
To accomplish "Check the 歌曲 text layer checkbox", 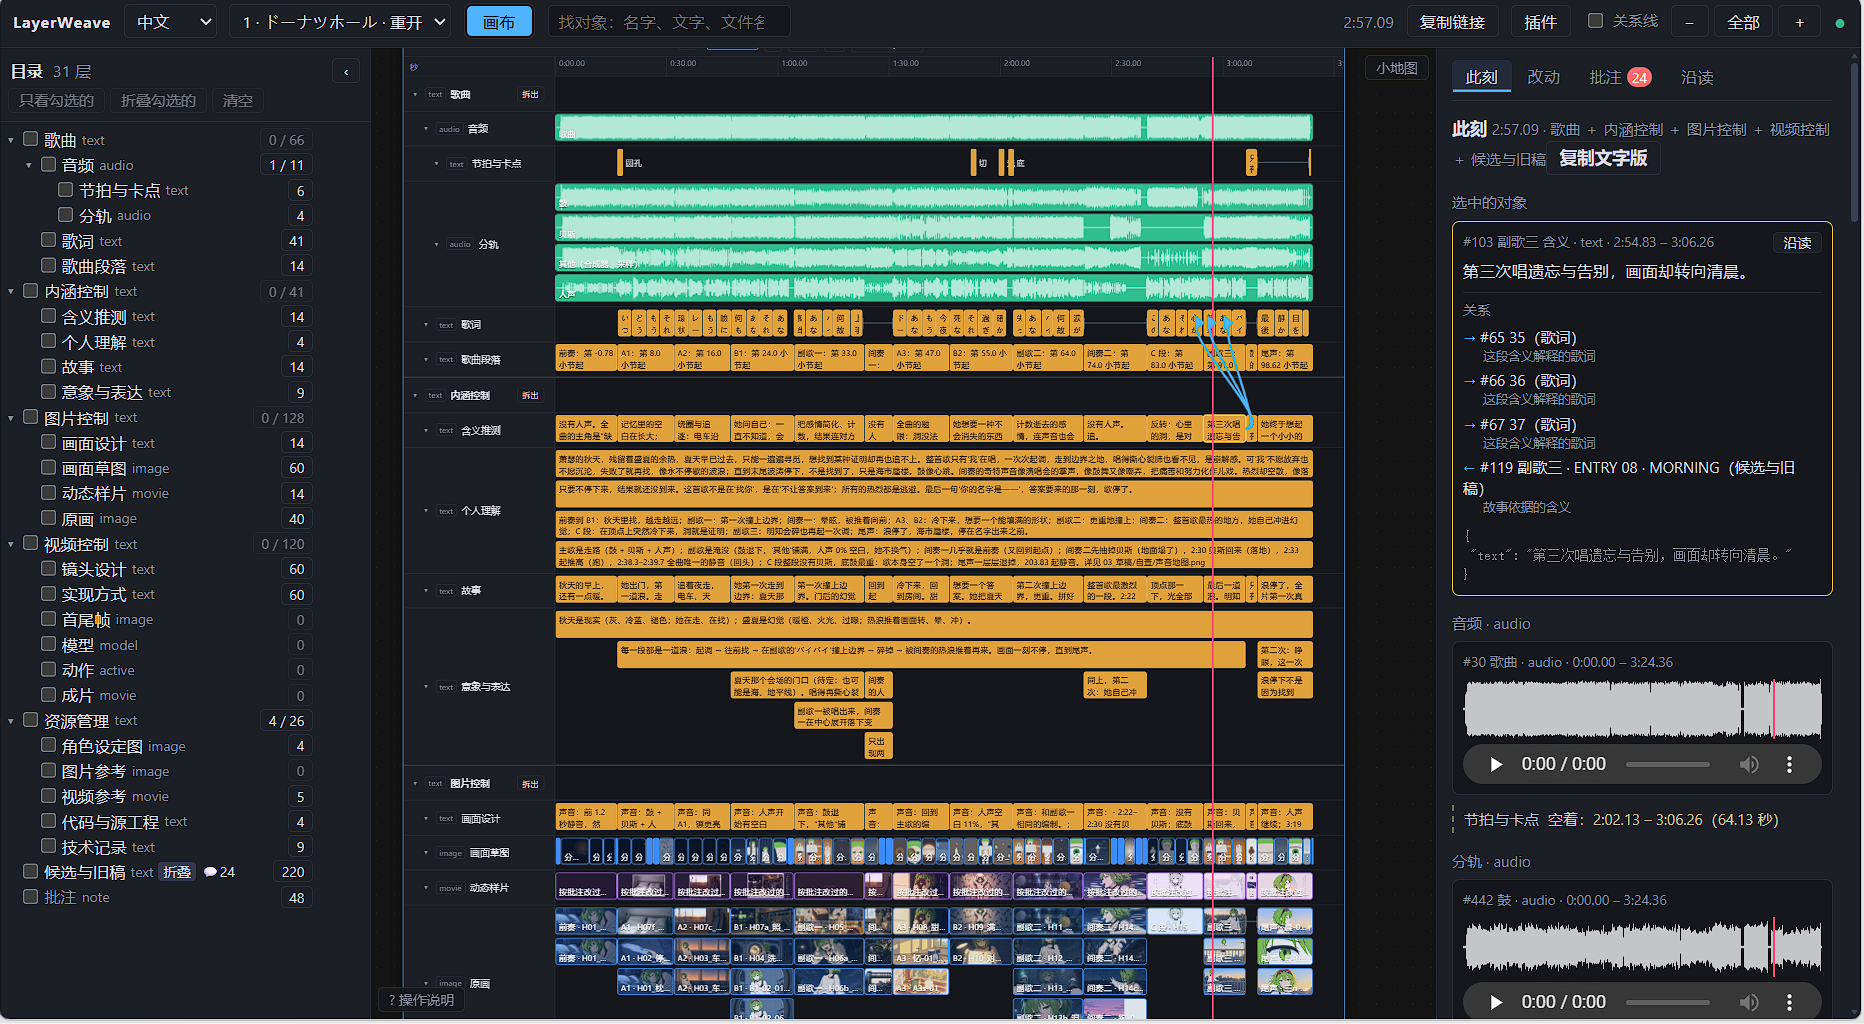I will point(31,139).
